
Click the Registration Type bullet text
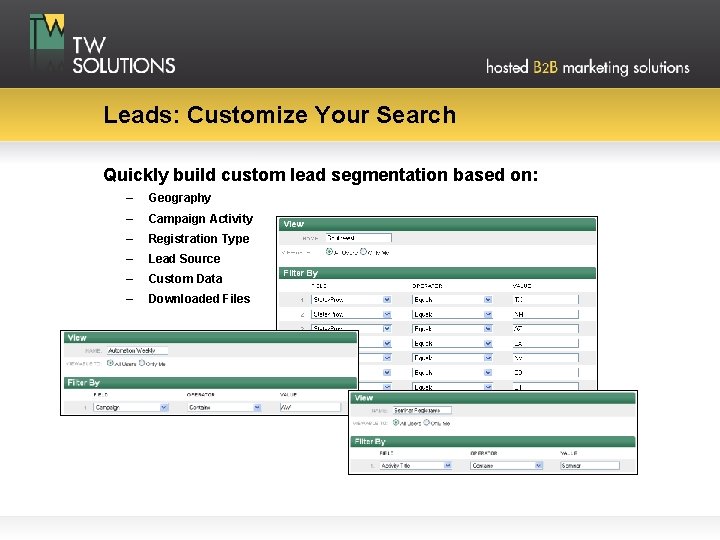tap(199, 239)
